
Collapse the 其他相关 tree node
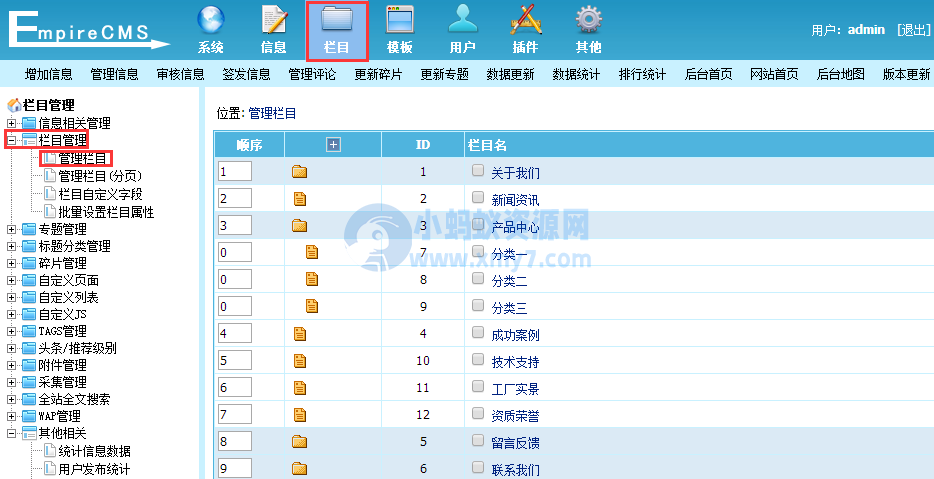(x=11, y=433)
